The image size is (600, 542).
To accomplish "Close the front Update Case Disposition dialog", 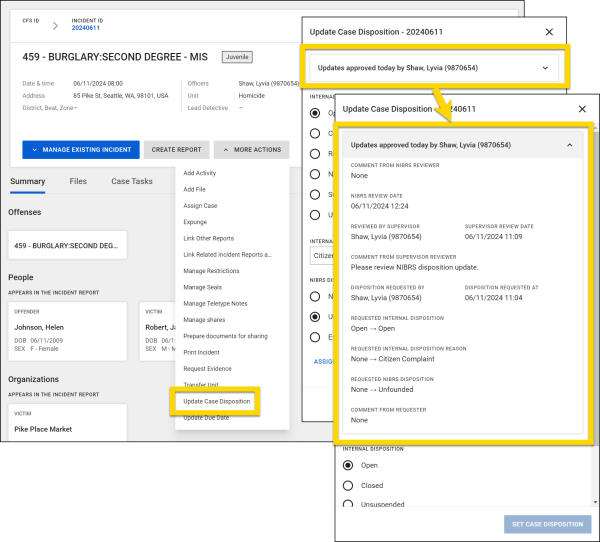I will click(582, 108).
